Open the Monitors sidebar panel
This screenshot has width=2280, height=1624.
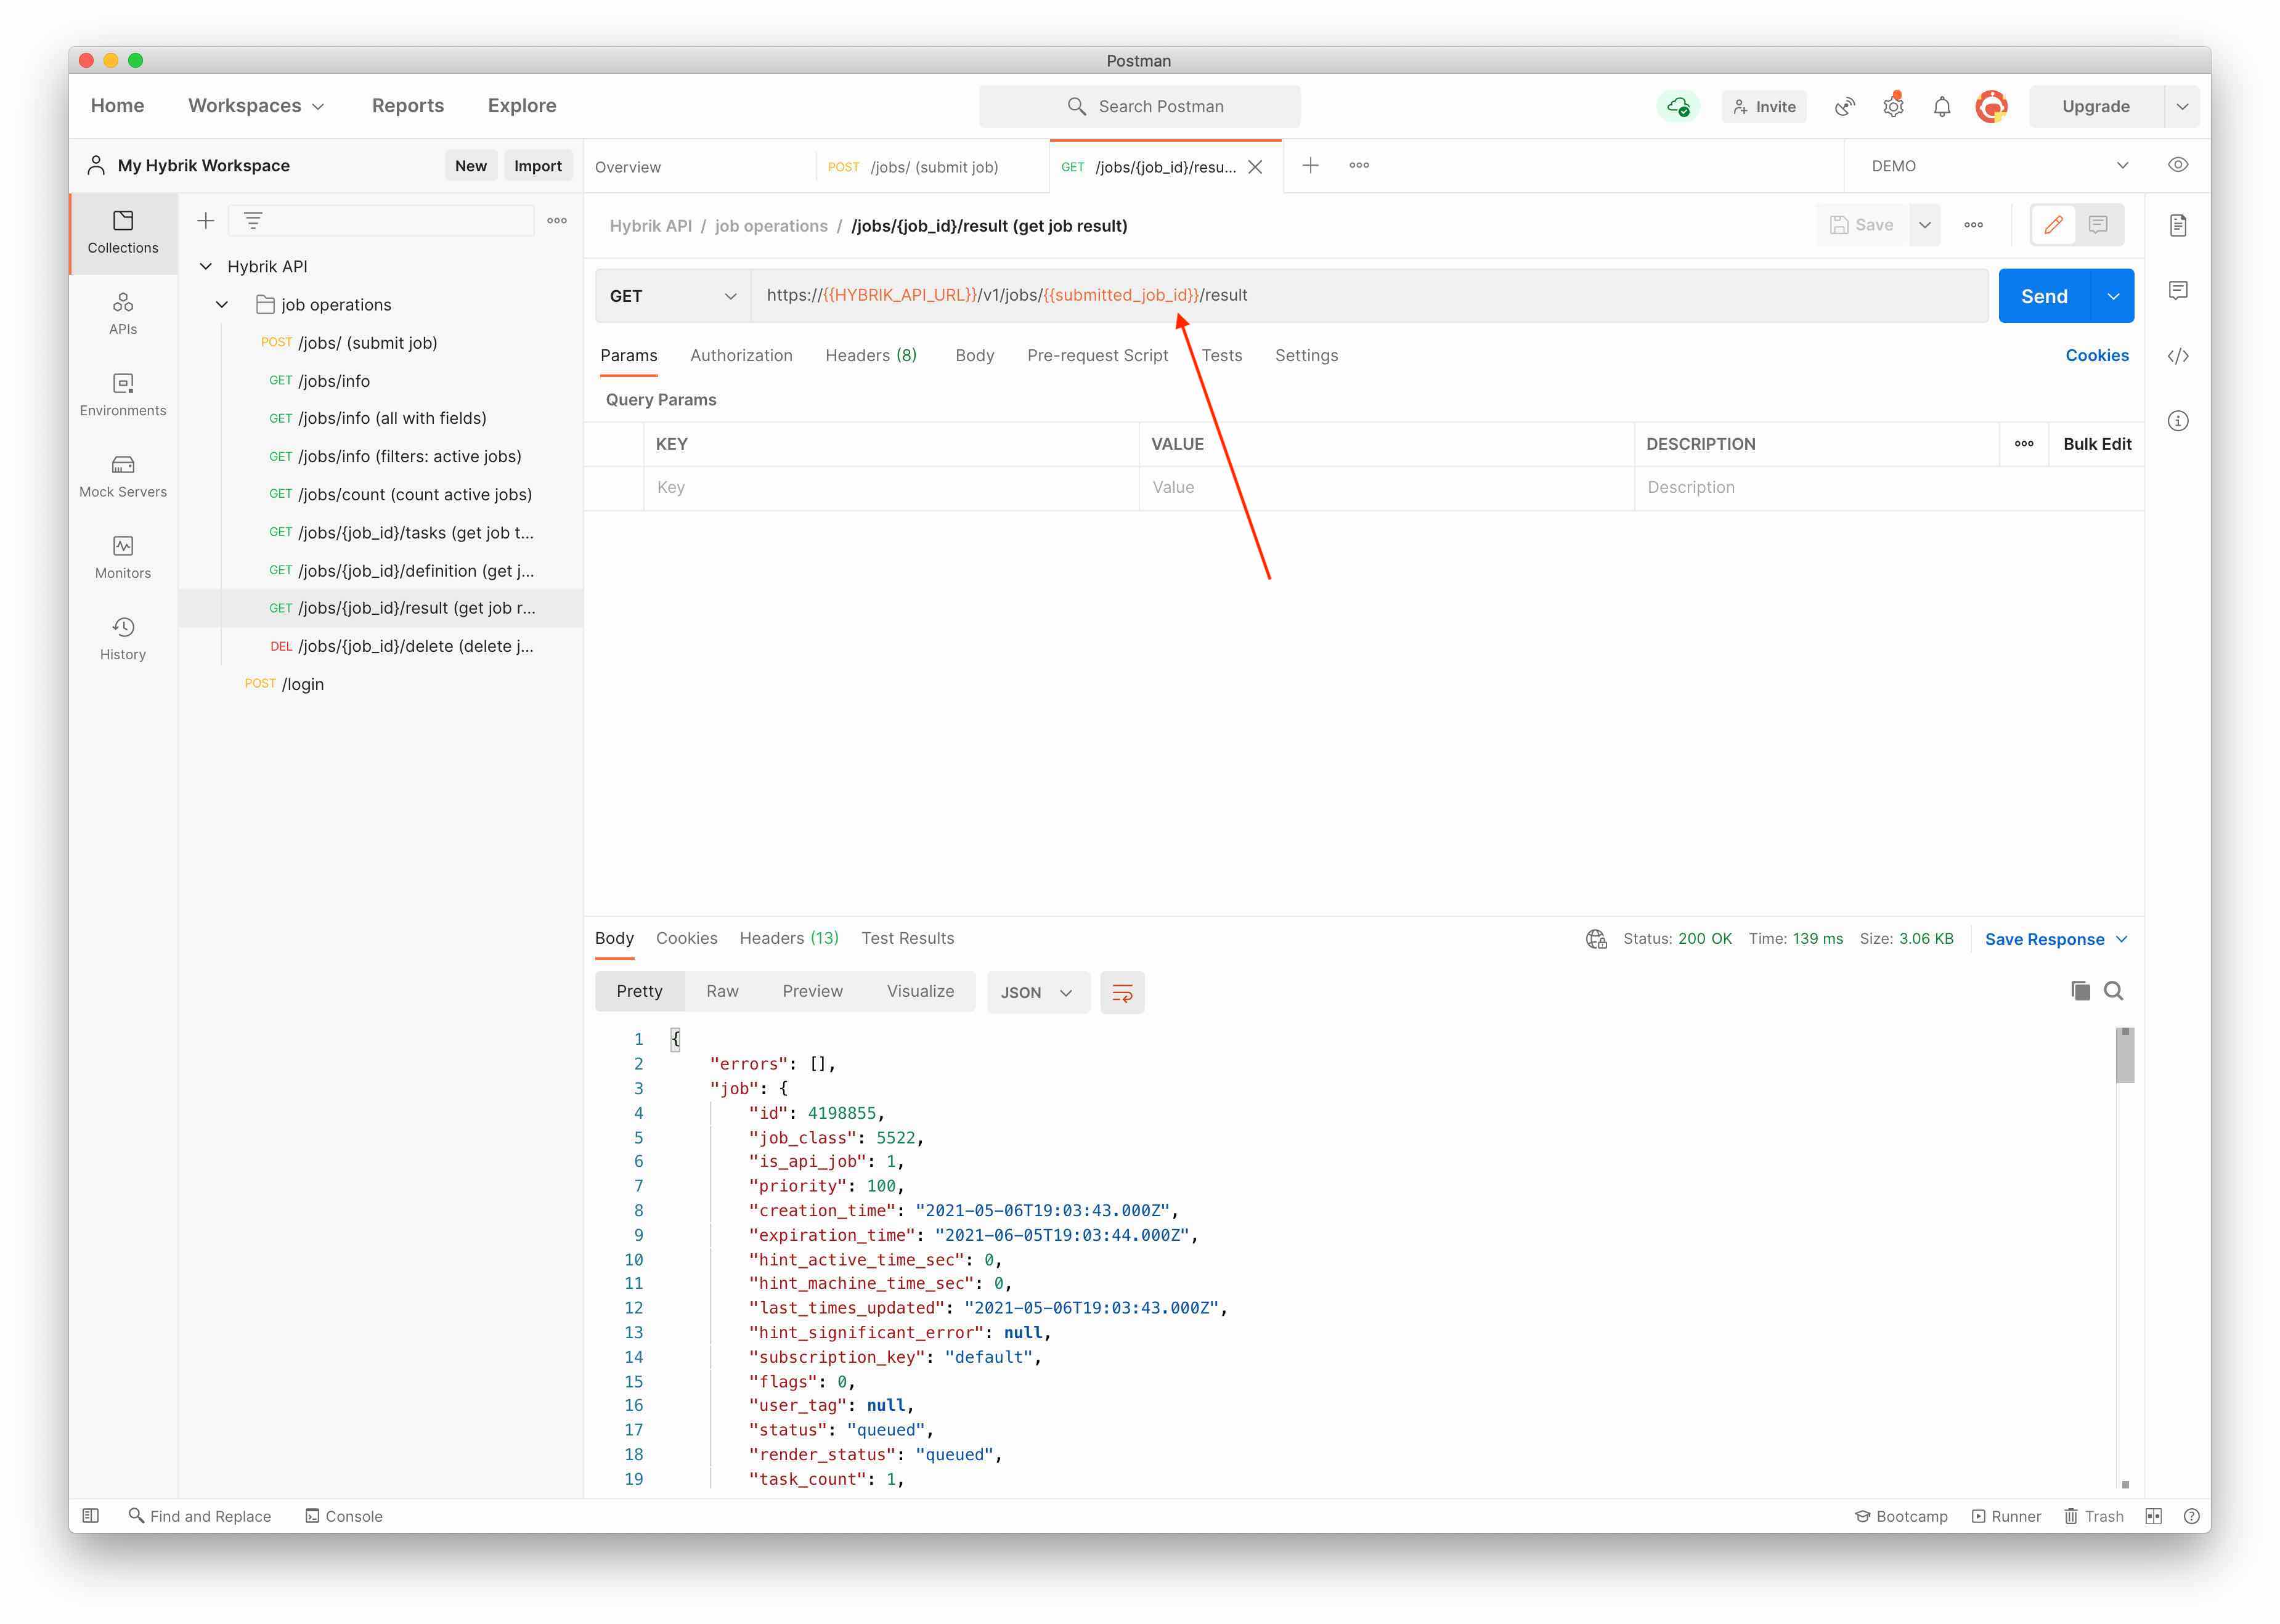(x=123, y=557)
